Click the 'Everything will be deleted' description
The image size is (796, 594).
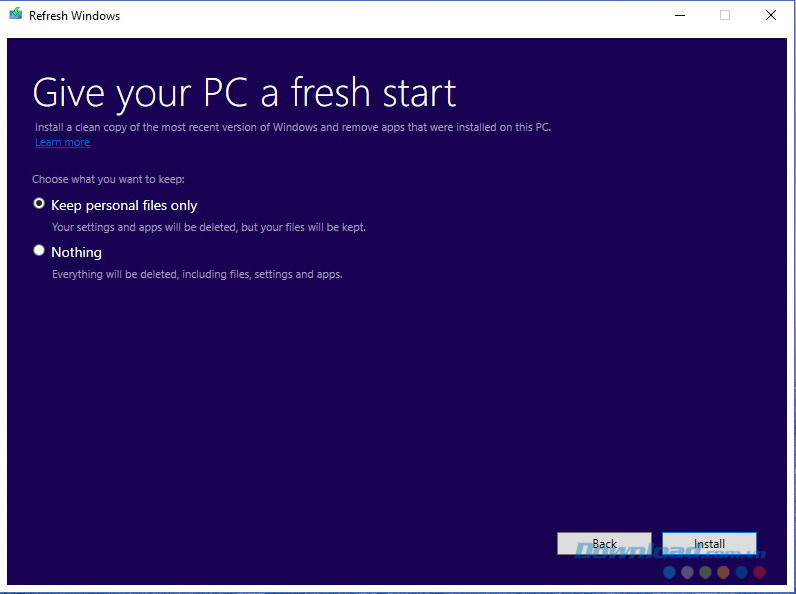point(197,275)
